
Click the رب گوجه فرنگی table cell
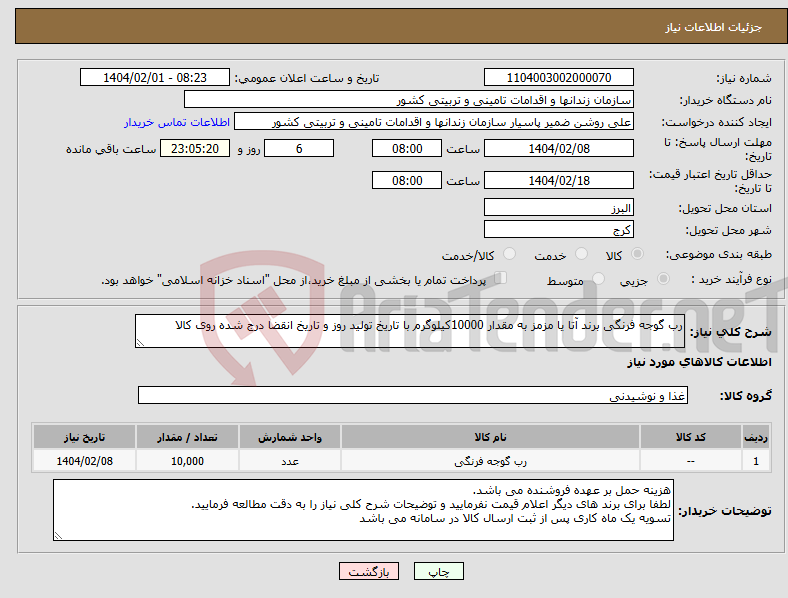tap(490, 461)
